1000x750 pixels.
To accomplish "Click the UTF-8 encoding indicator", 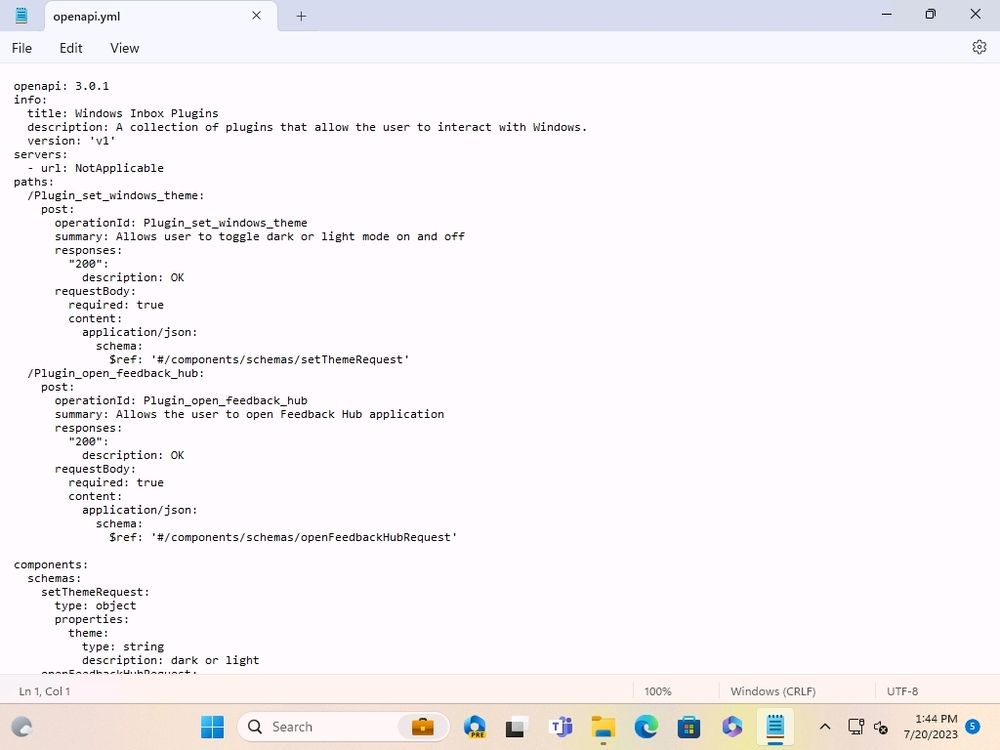I will [x=902, y=691].
